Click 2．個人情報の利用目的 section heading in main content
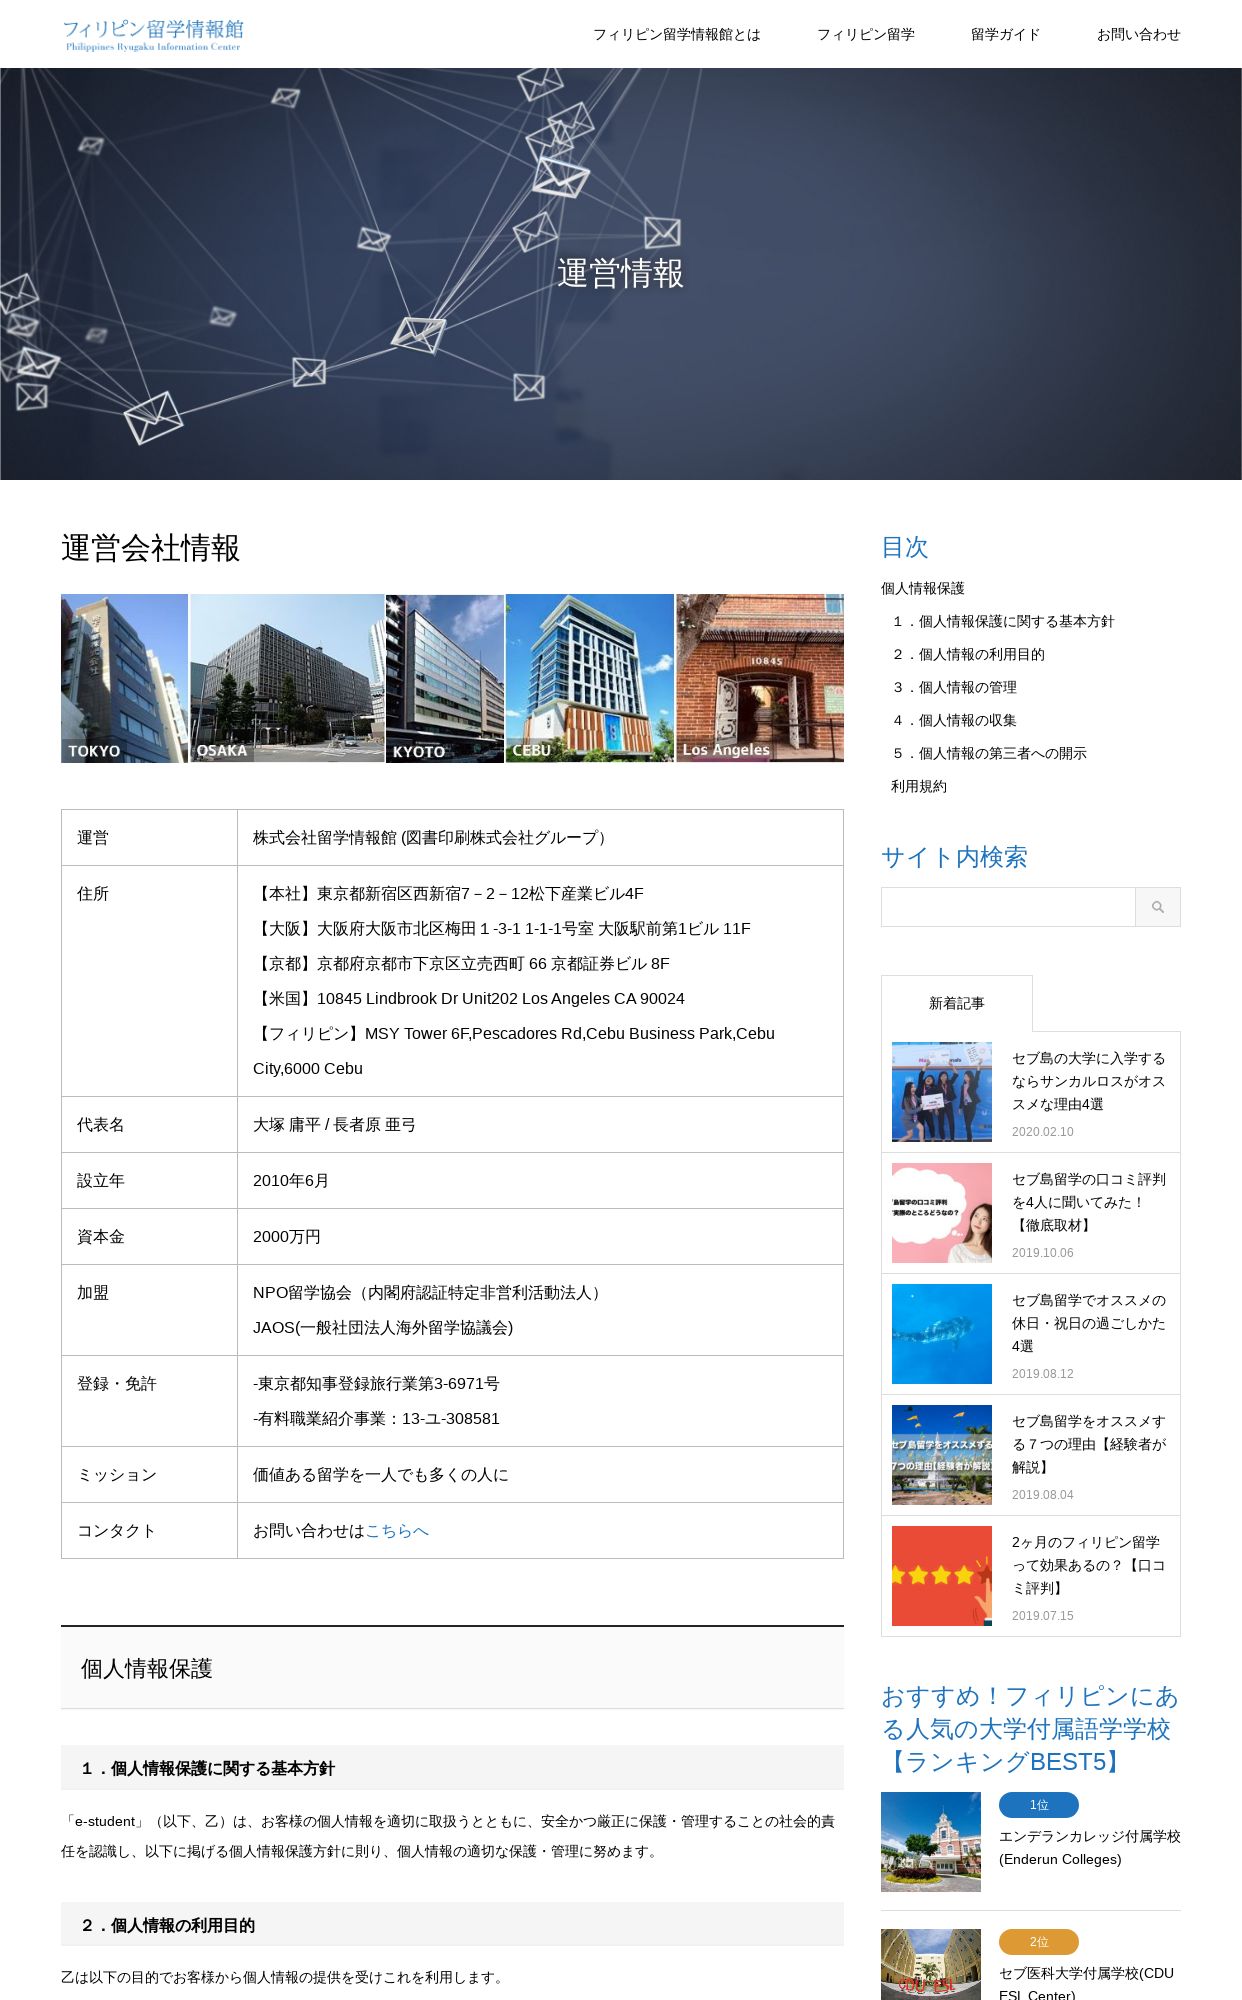The height and width of the screenshot is (2000, 1242). [x=452, y=1925]
